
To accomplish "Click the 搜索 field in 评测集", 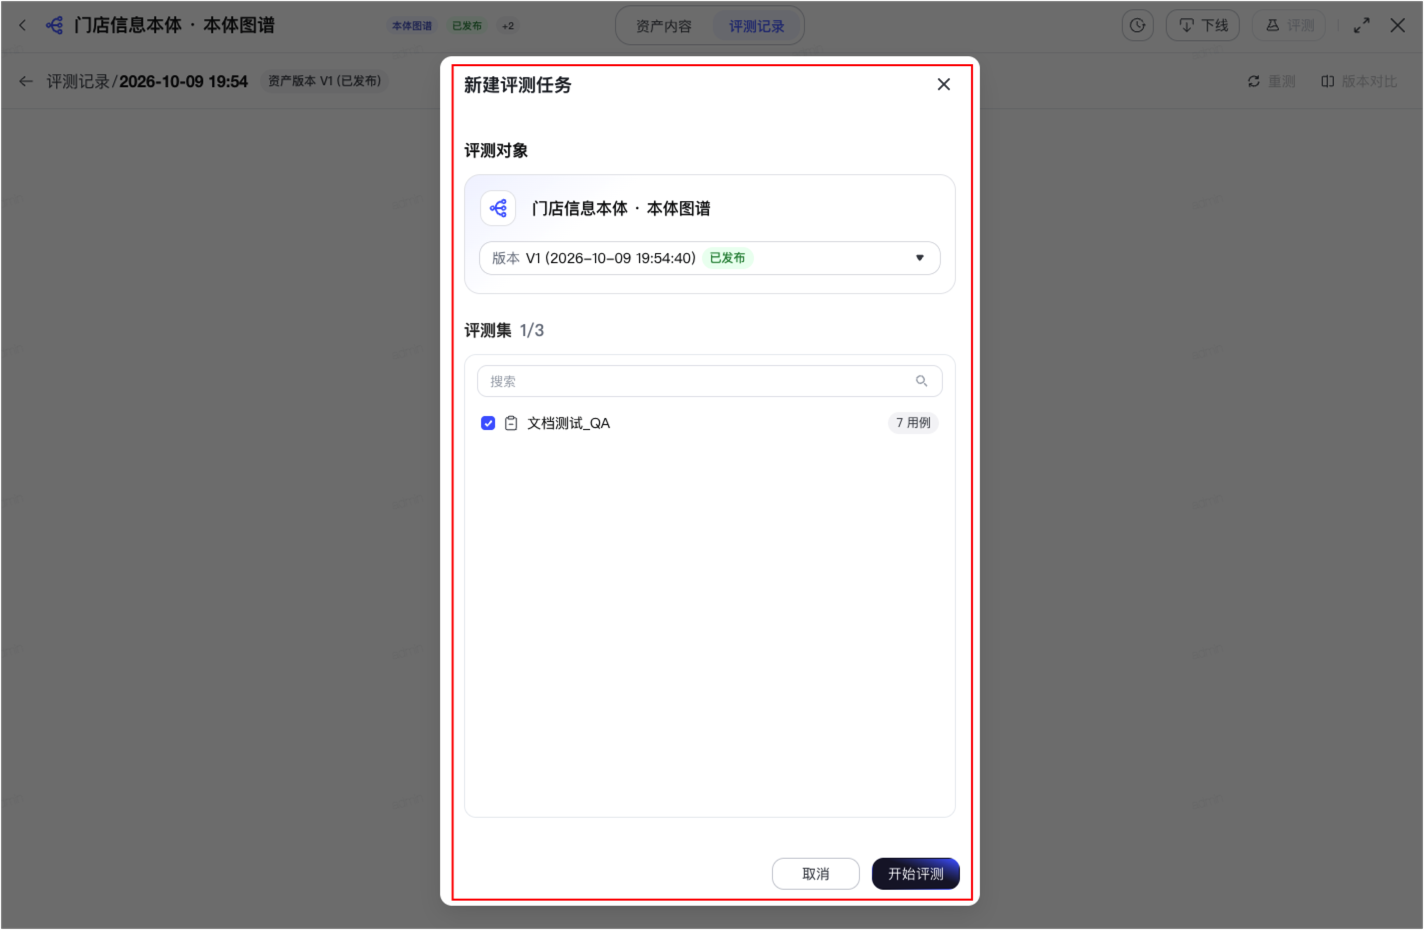I will [x=710, y=381].
